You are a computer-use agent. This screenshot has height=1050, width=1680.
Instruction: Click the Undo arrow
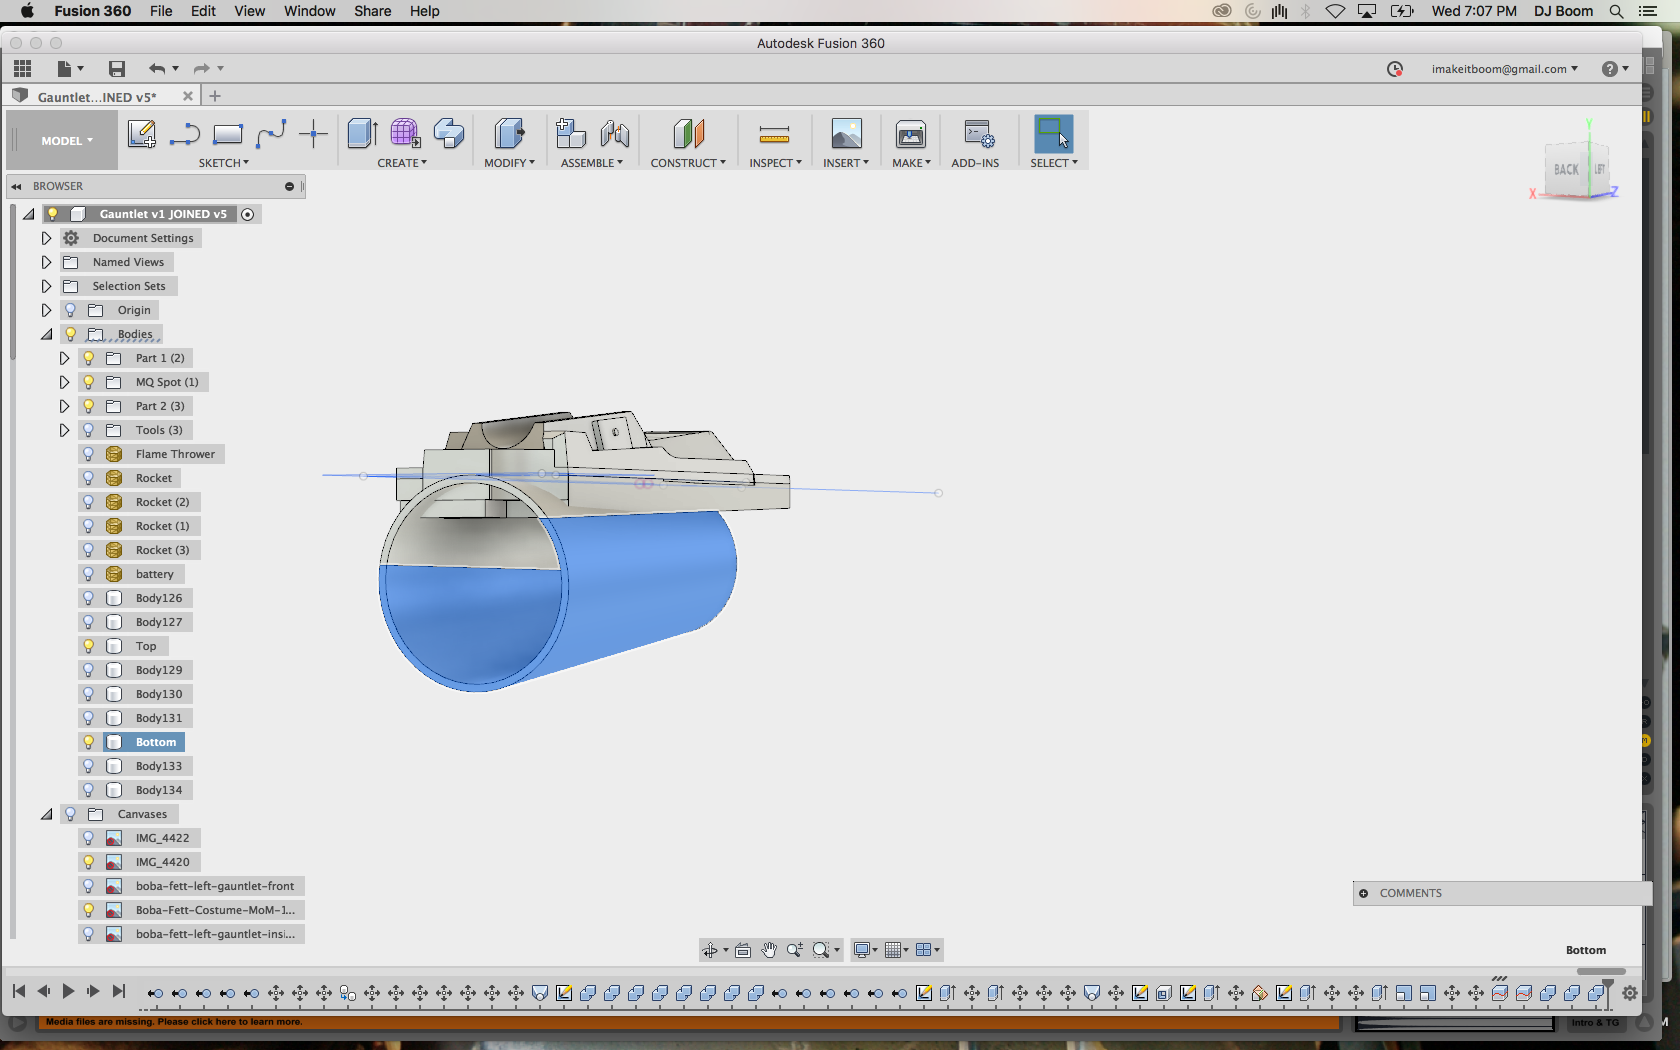pos(157,68)
